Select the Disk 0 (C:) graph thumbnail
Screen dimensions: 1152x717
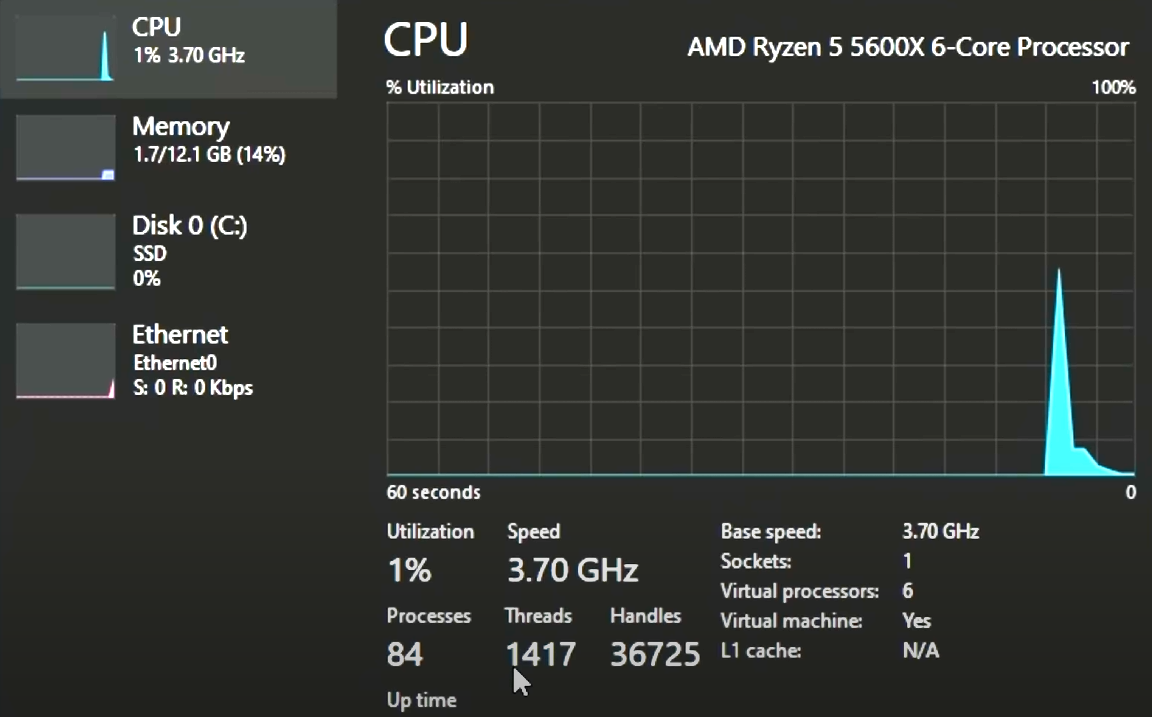tap(65, 251)
